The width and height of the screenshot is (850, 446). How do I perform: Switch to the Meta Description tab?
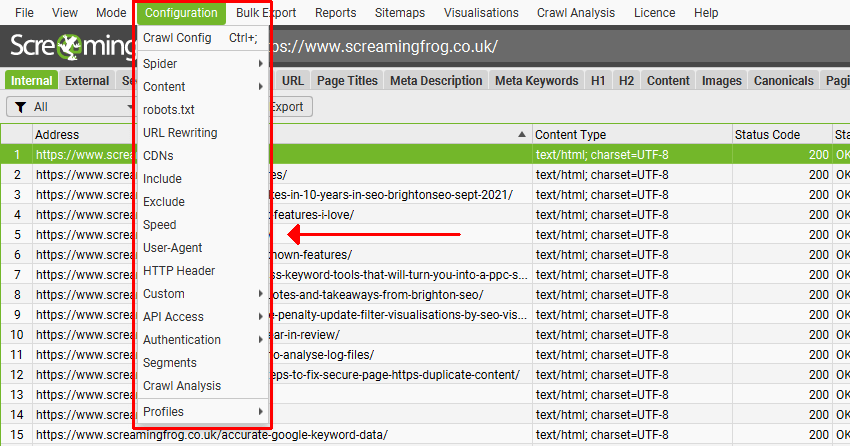click(x=436, y=80)
